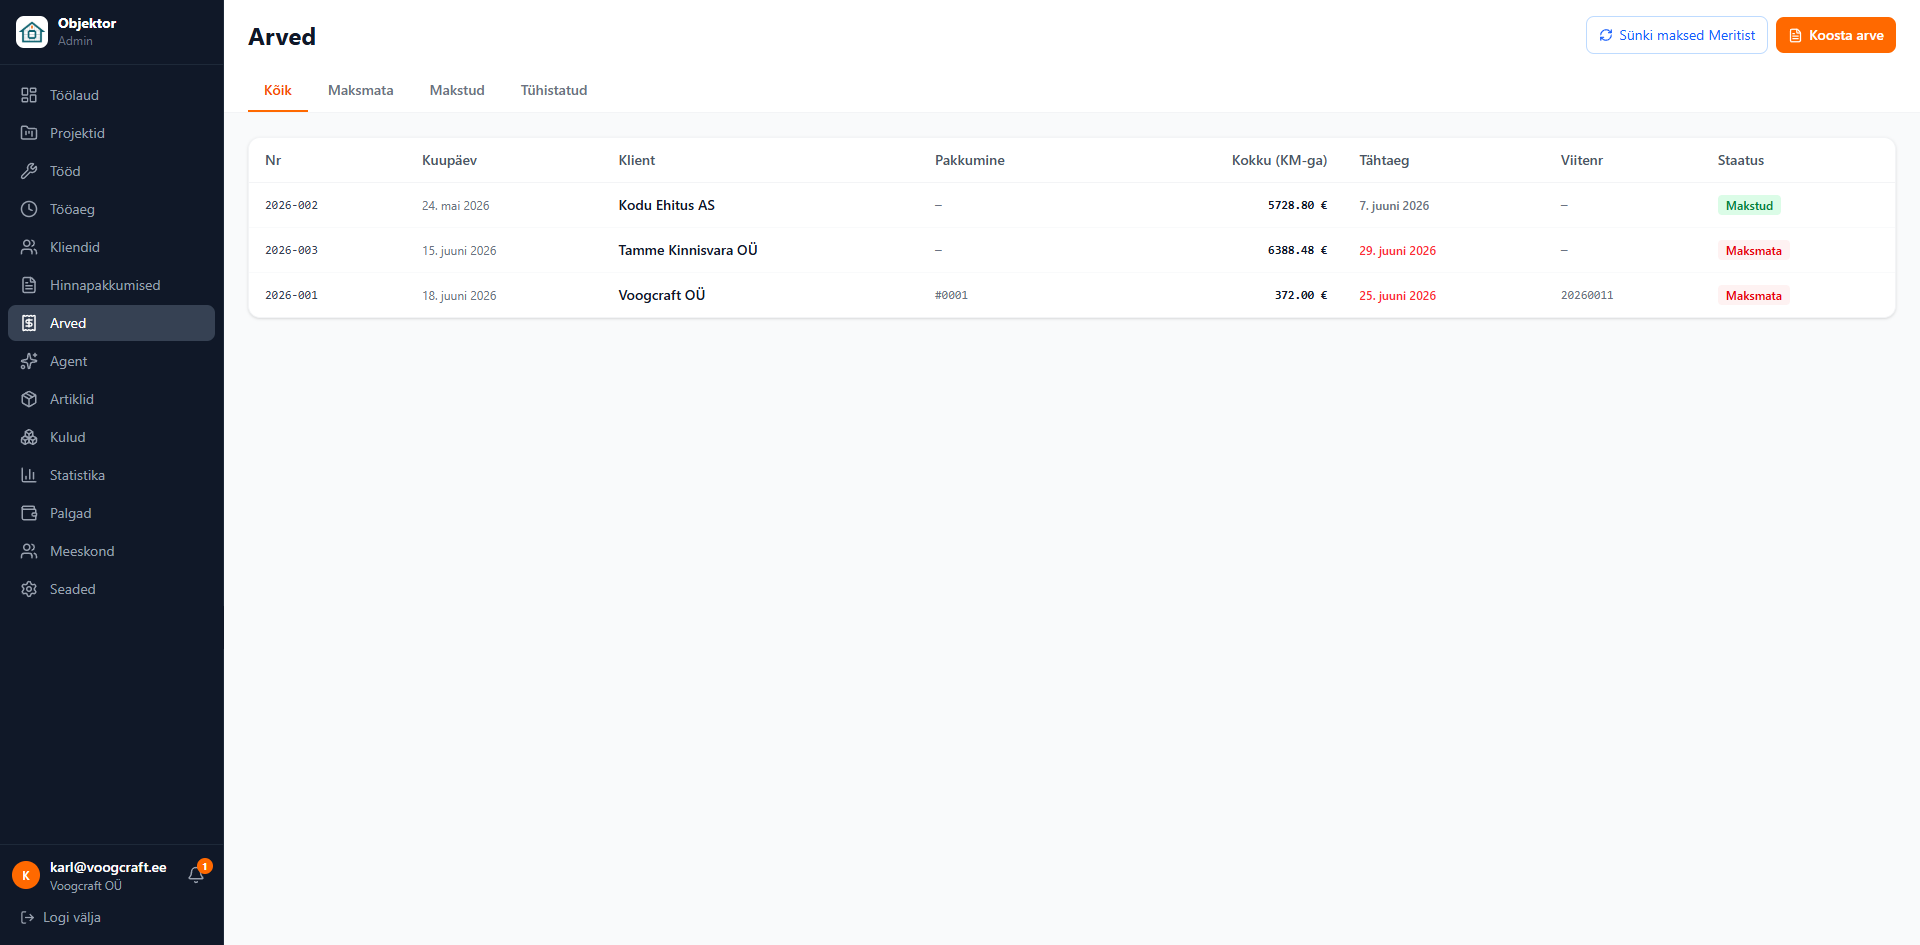Viewport: 1920px width, 945px height.
Task: Click client Tamme Kinnisvara OÜ
Action: [688, 250]
